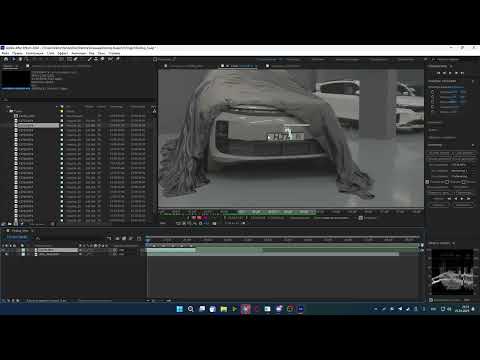Click the timeline zoom slider at panel bottom

[x=159, y=300]
